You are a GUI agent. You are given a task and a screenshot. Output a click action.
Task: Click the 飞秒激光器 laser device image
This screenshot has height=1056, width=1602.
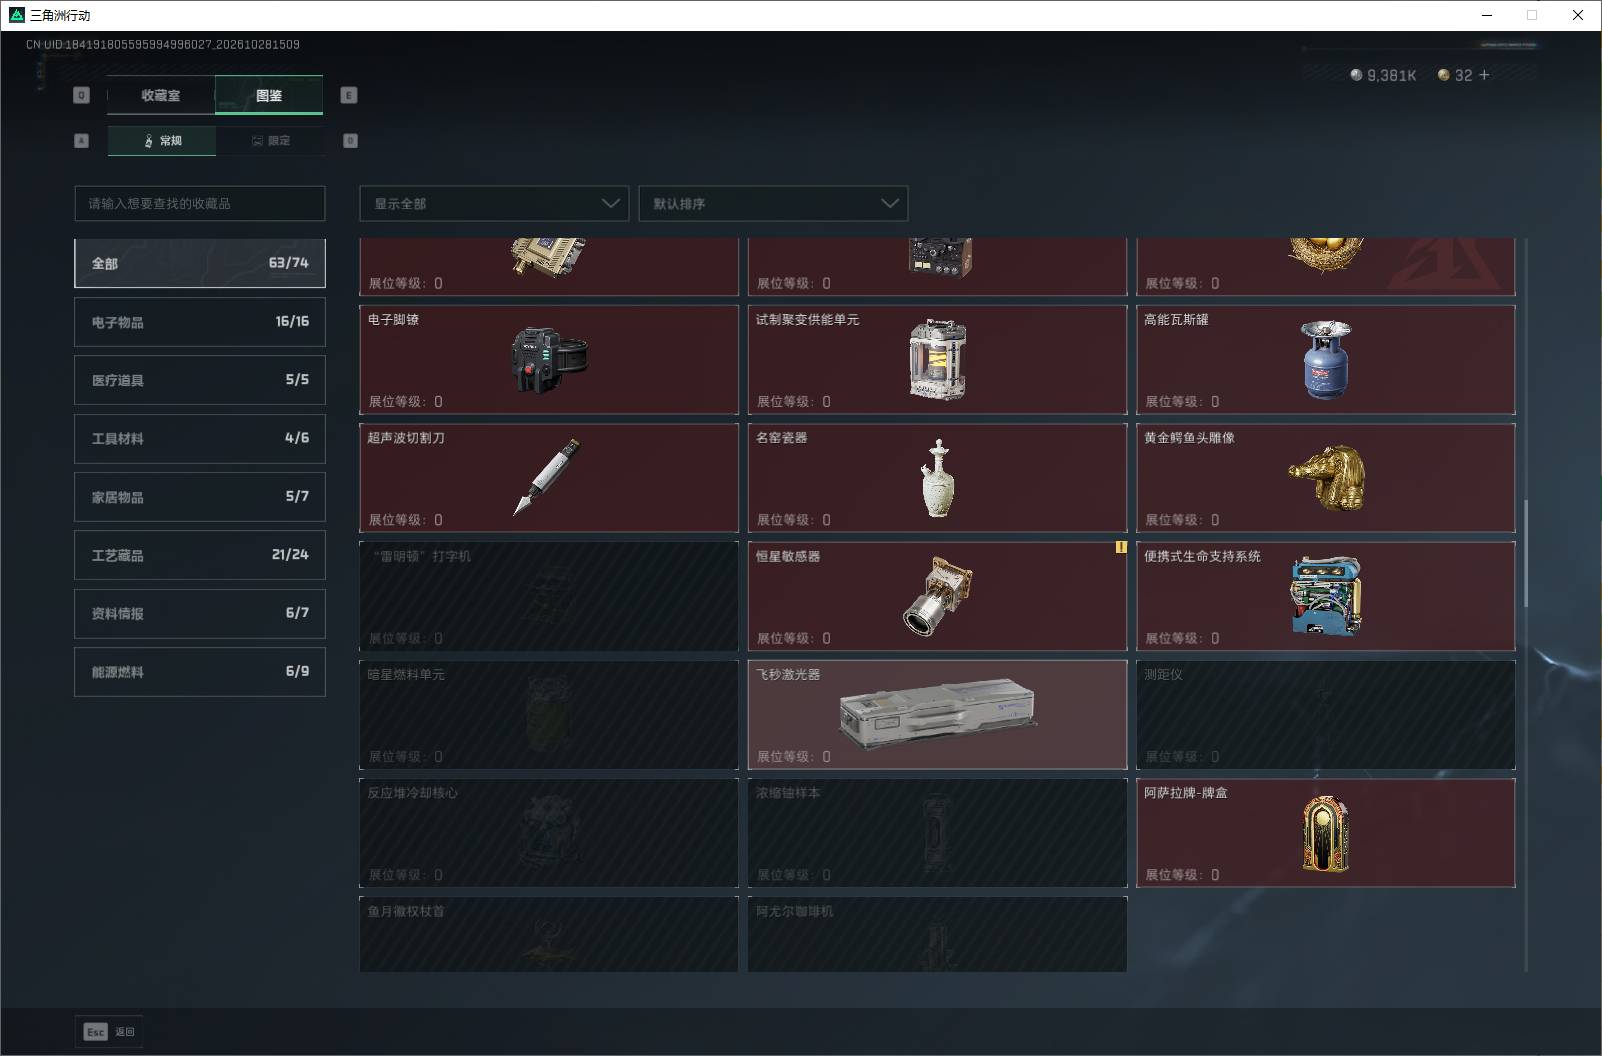(937, 714)
